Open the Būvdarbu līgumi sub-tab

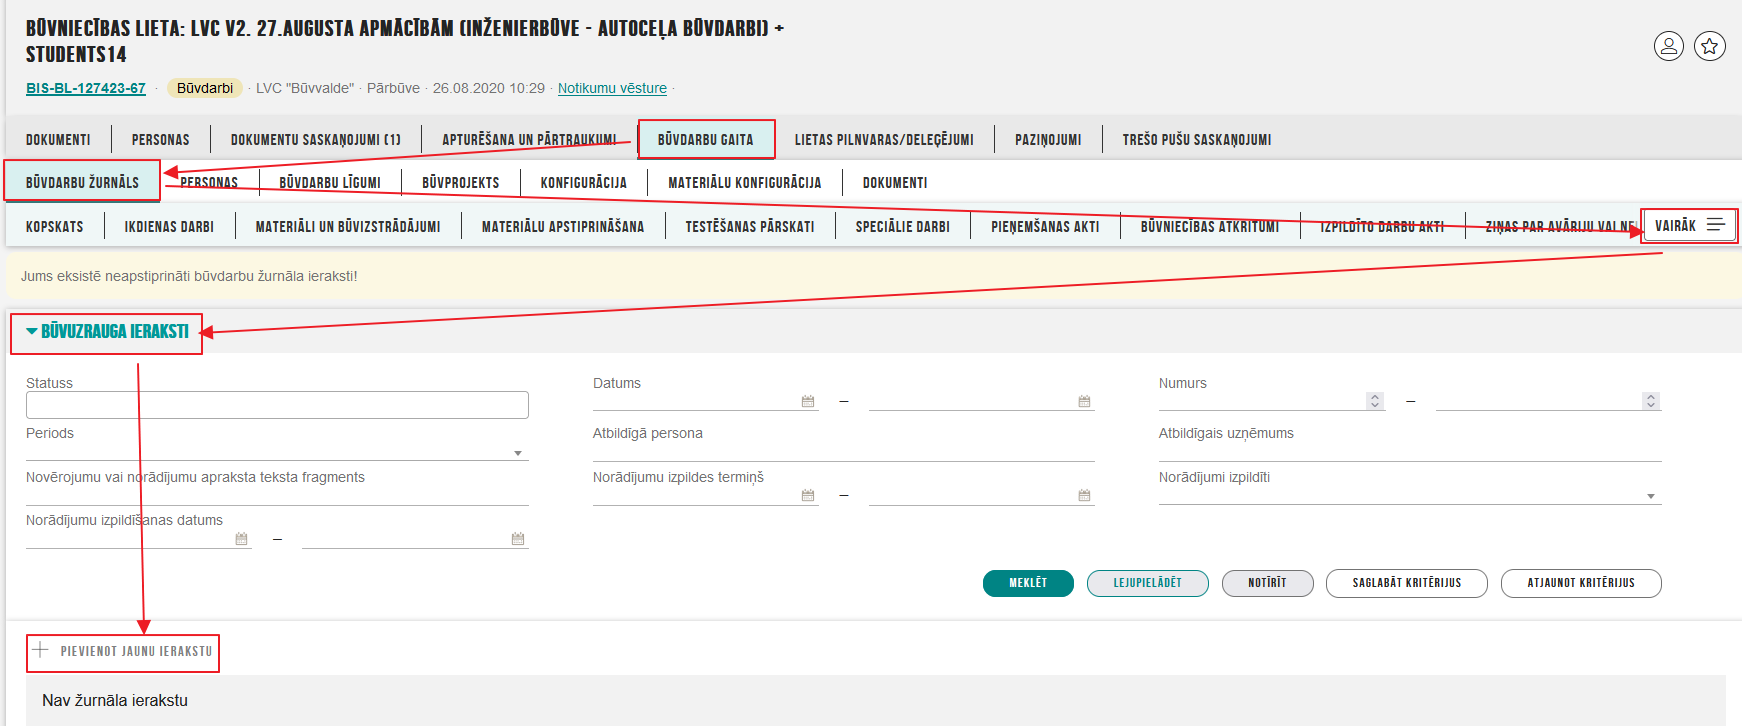(x=330, y=183)
